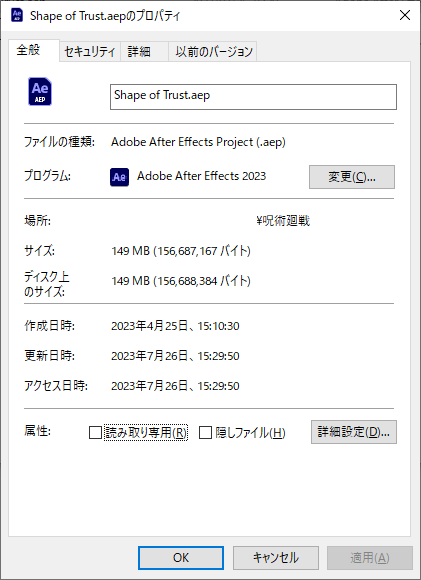This screenshot has width=421, height=580.
Task: Enable the 読み取り専用 checkbox
Action: (95, 432)
